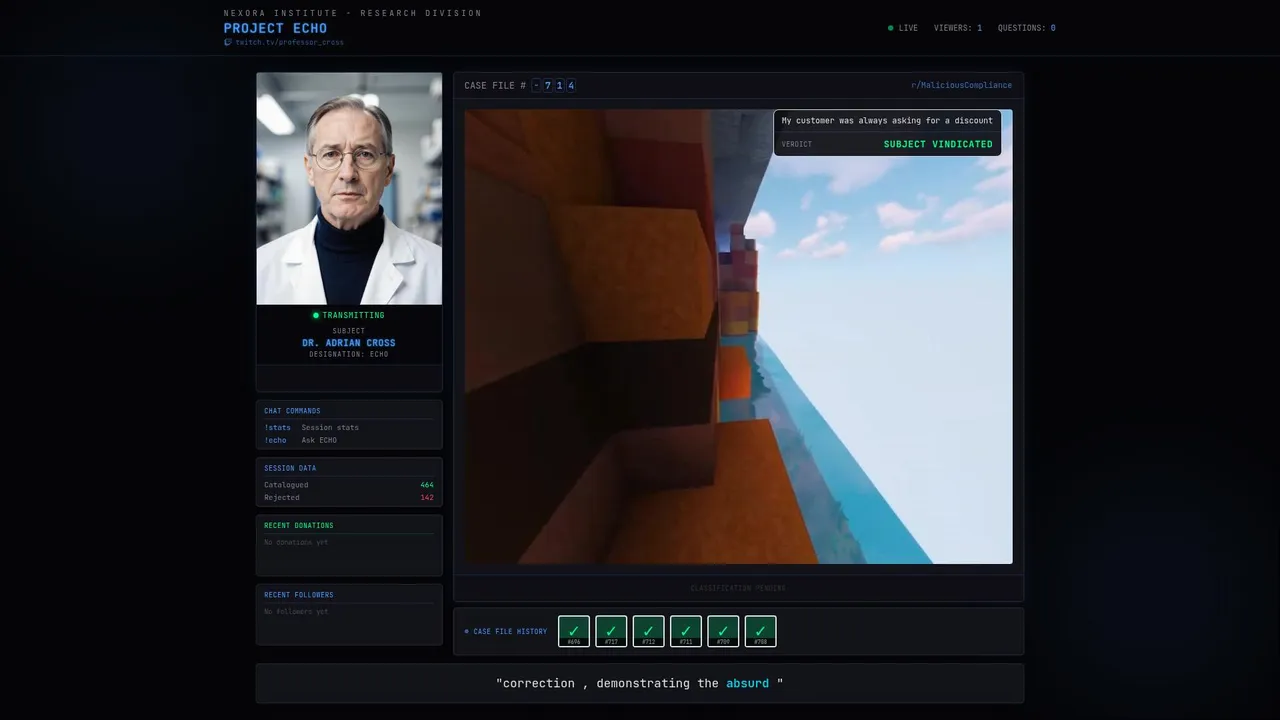Click the green TRANSMITTING status dot

(x=316, y=315)
